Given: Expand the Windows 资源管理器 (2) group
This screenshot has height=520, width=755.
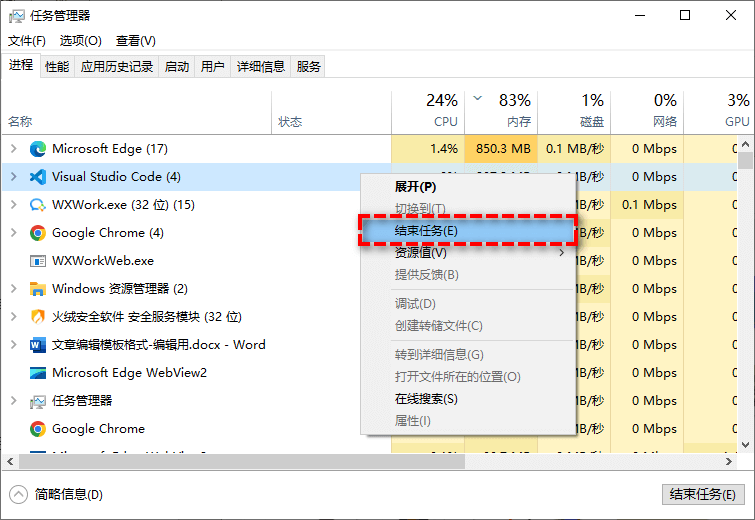Looking at the screenshot, I should coord(13,288).
